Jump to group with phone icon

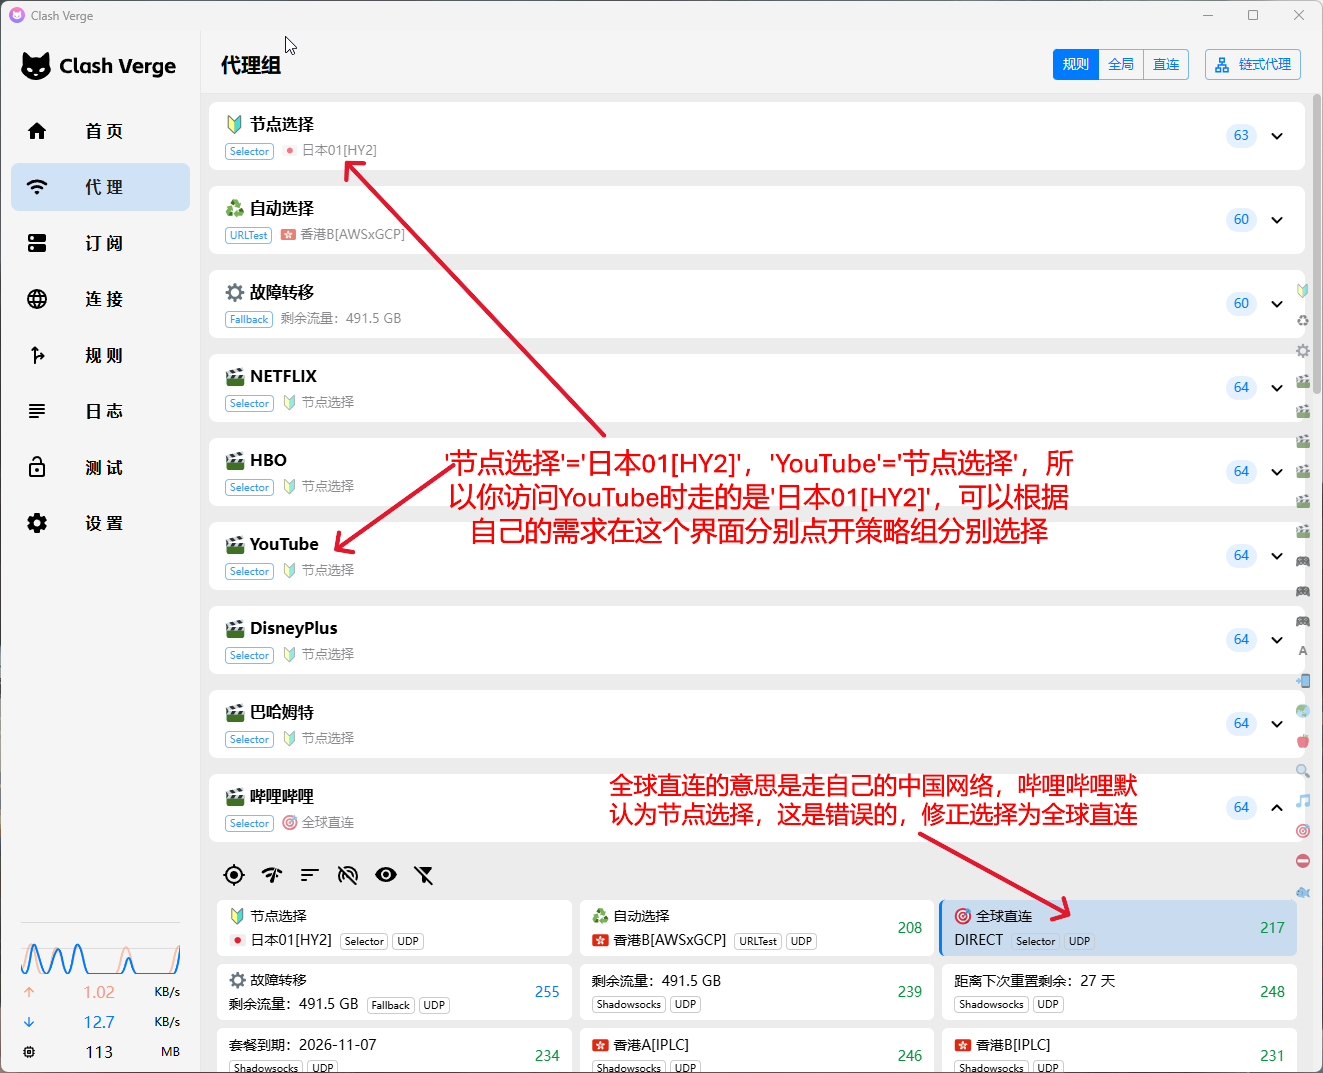[1302, 681]
